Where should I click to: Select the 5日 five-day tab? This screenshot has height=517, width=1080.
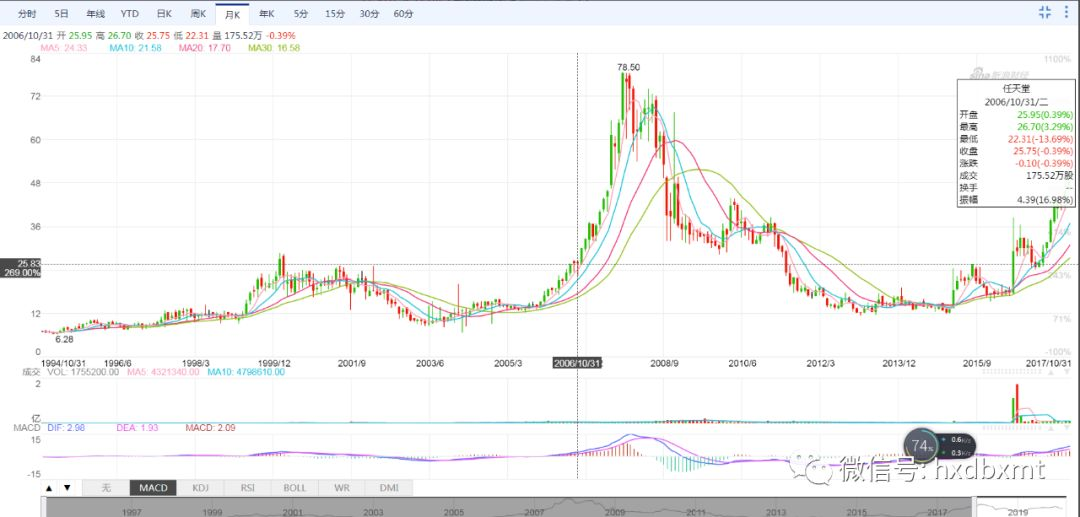coord(61,14)
